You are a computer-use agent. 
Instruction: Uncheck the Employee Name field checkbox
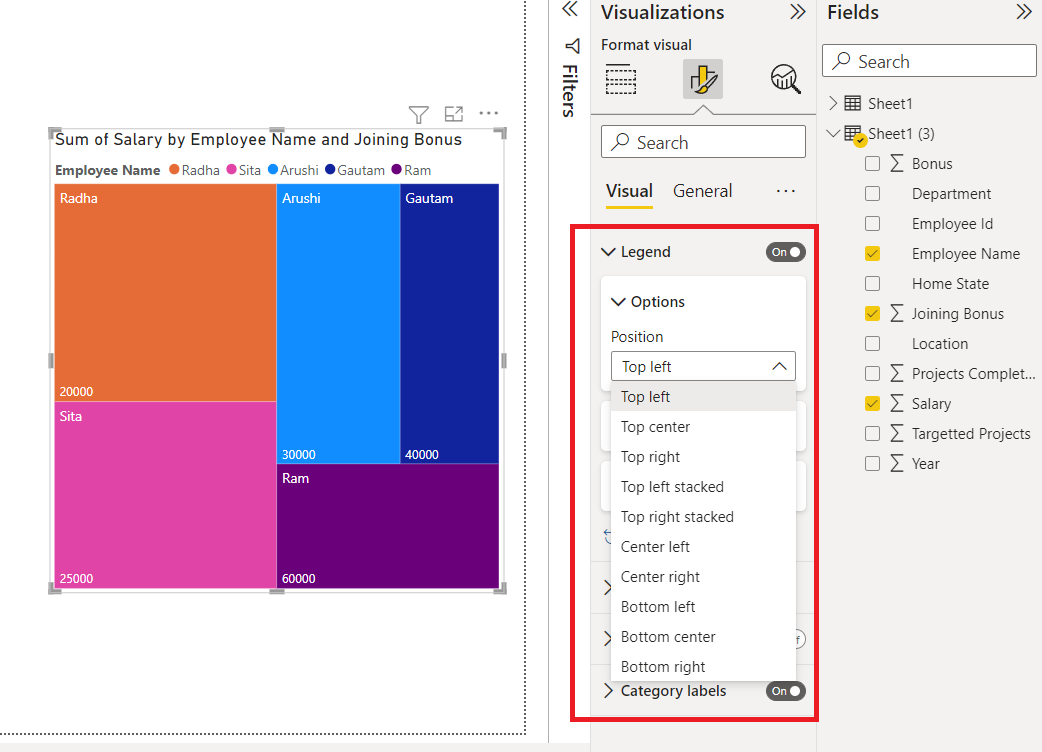[x=873, y=254]
